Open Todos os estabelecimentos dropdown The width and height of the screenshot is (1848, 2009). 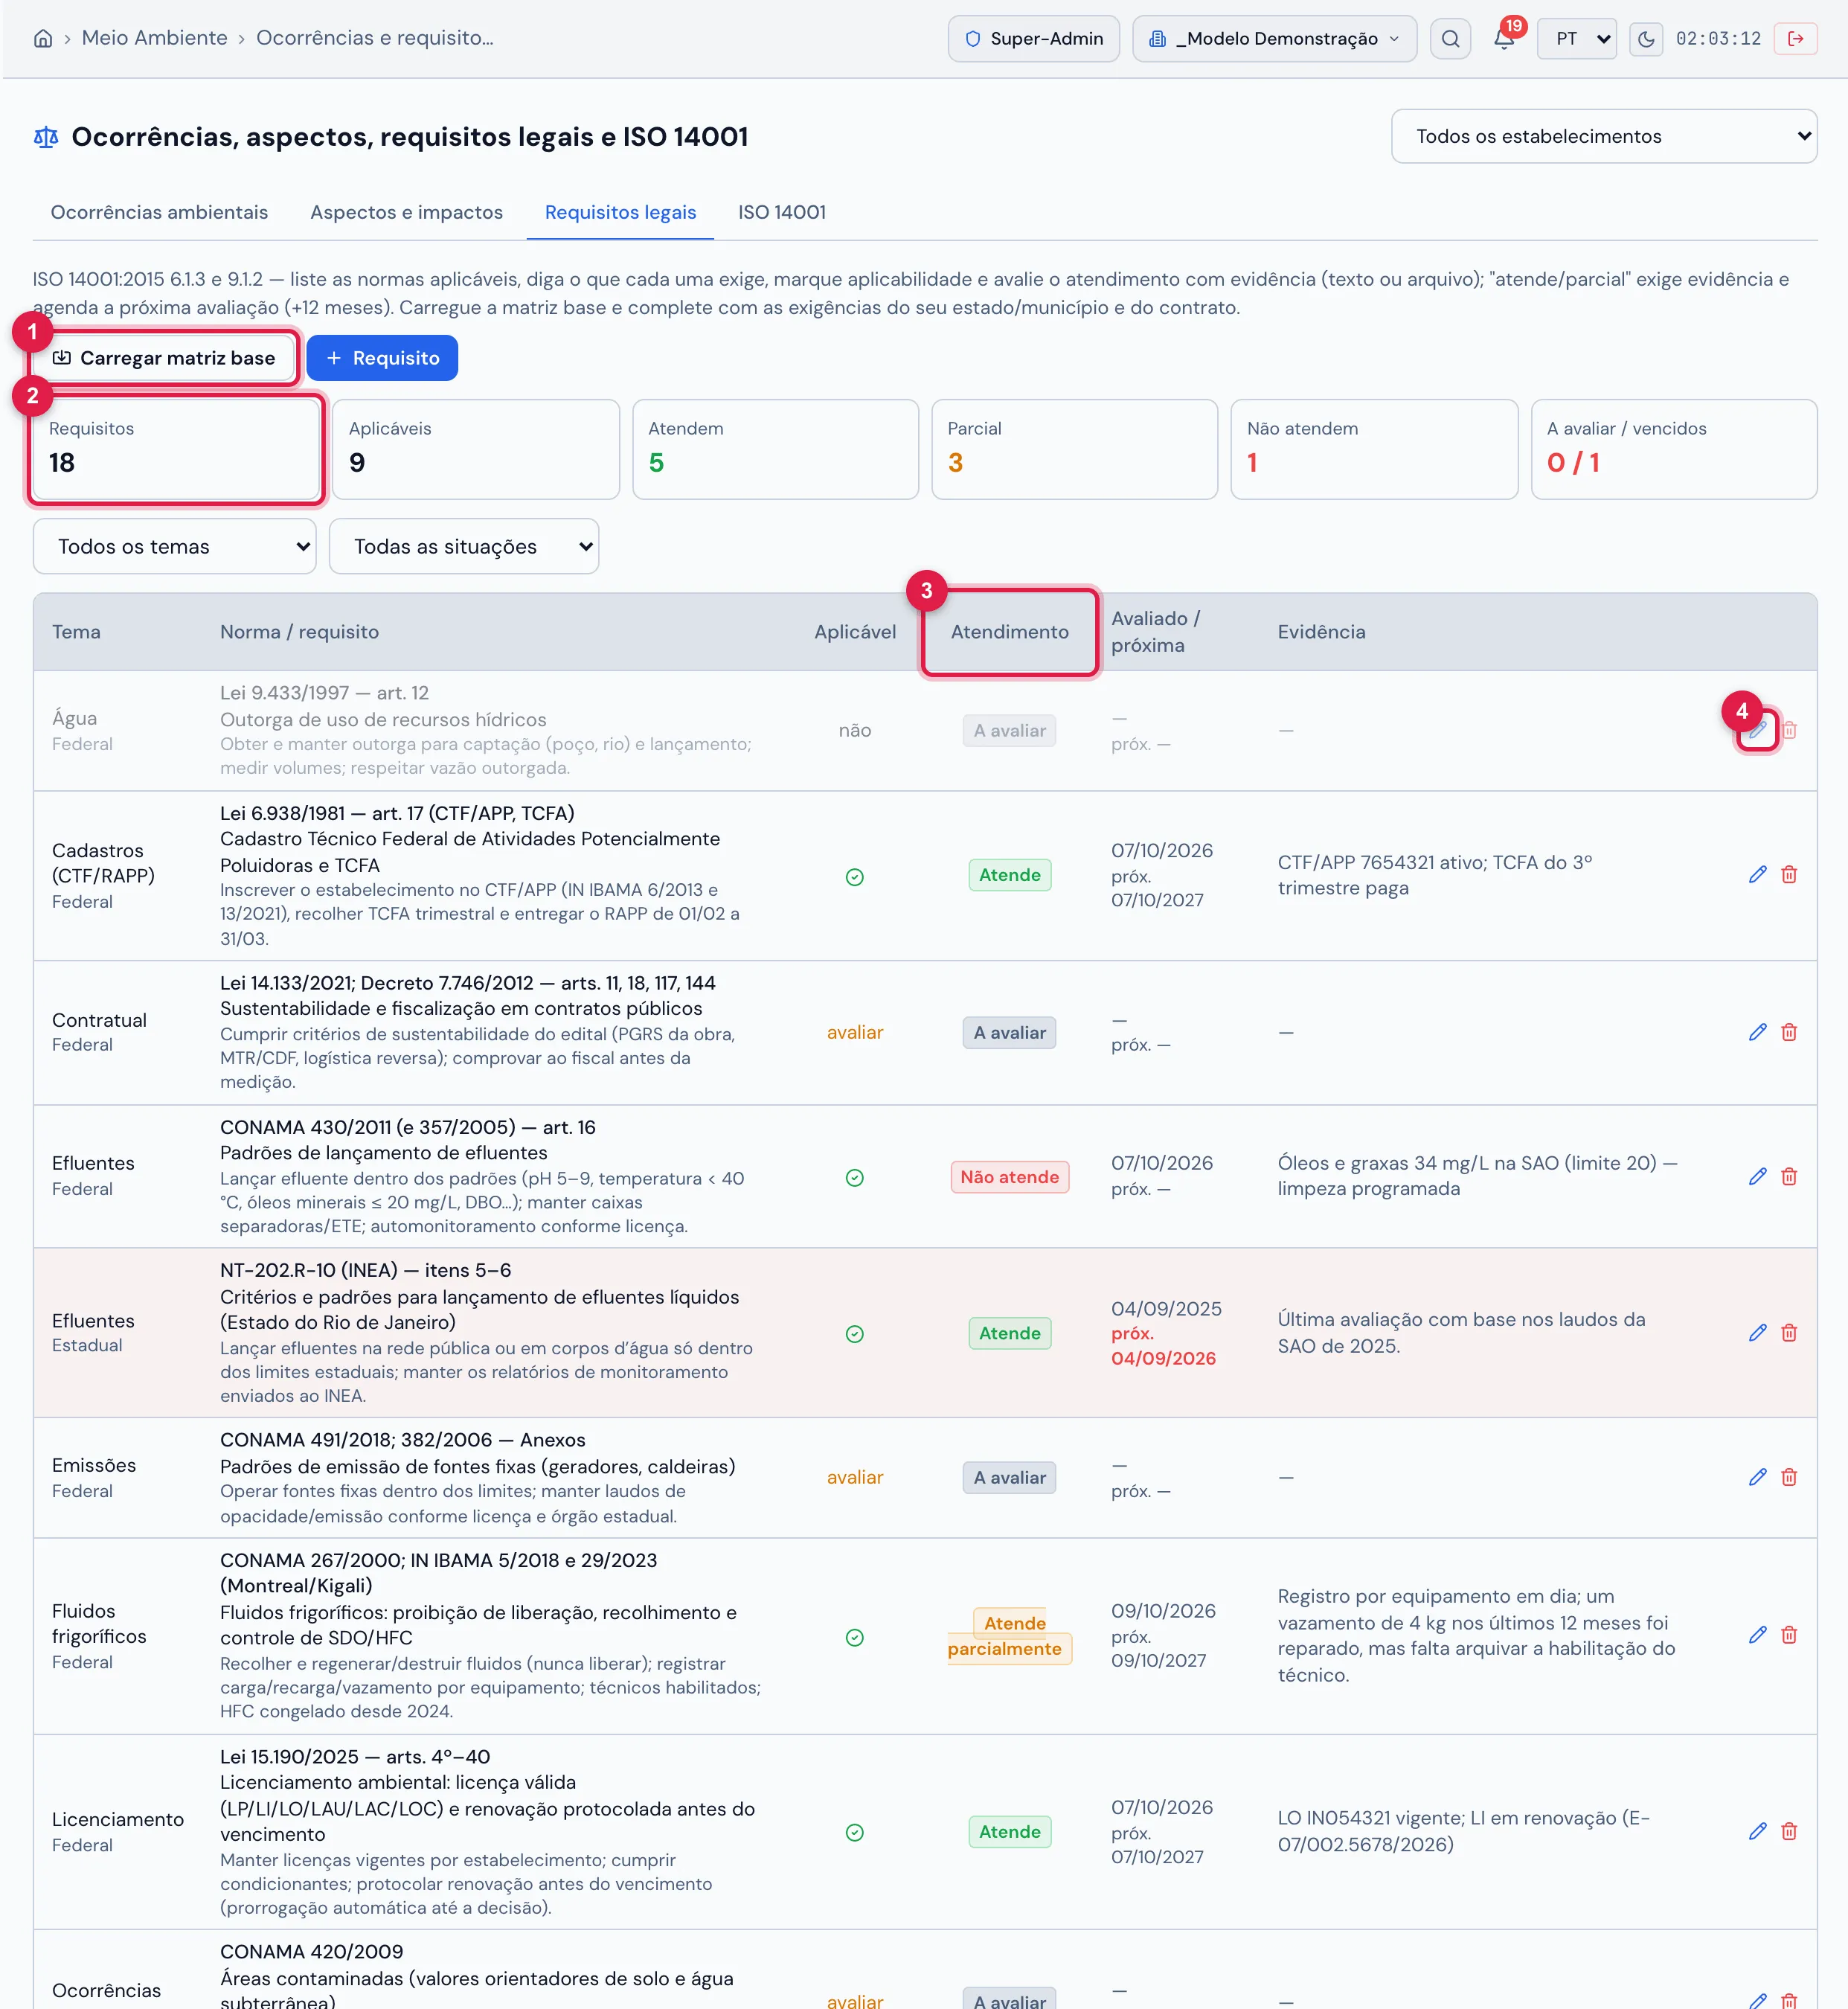(x=1603, y=136)
